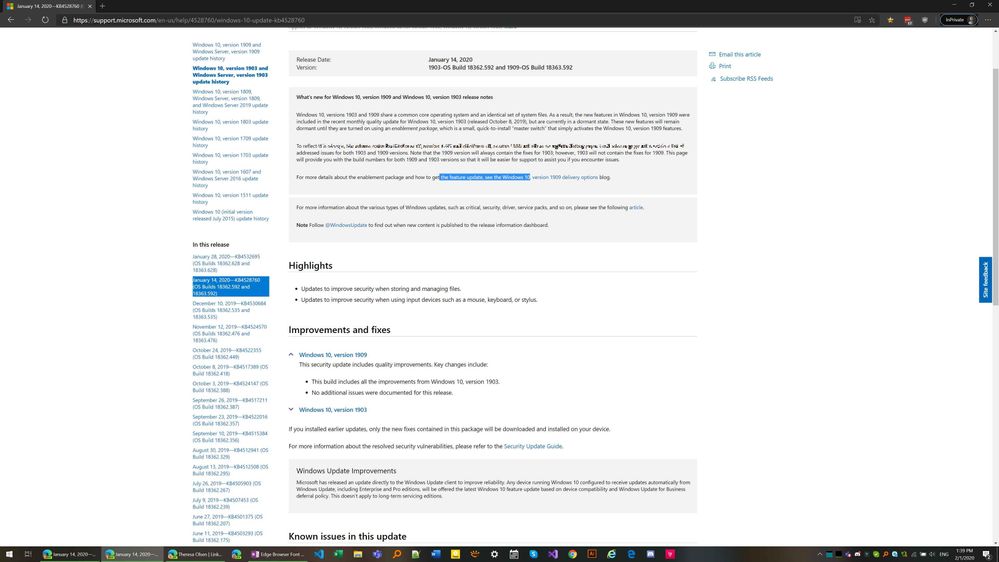
Task: Switch to Edge Browser Font taskbar window
Action: (x=278, y=554)
